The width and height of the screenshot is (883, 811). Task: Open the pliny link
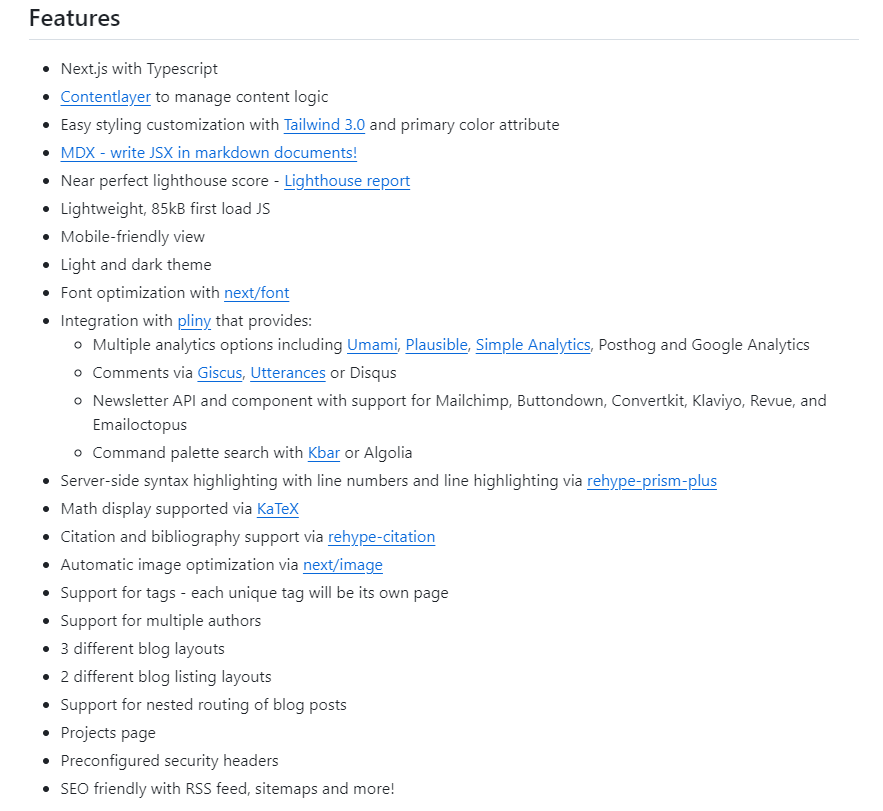194,321
